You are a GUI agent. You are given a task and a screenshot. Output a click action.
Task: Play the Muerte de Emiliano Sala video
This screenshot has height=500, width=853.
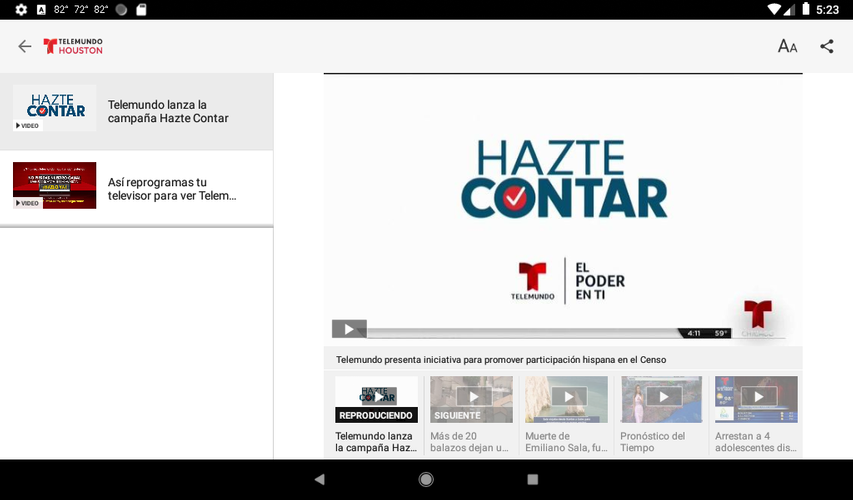pos(566,399)
